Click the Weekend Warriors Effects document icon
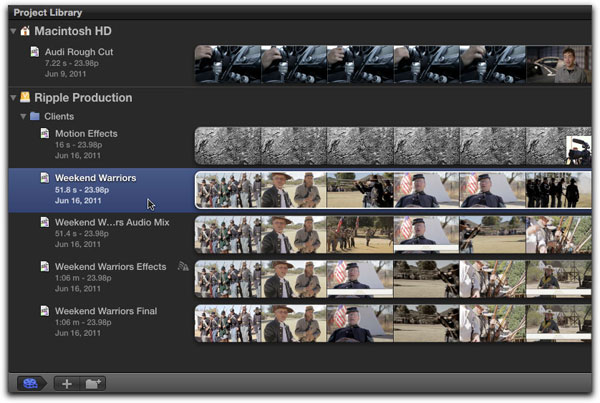Image resolution: width=600 pixels, height=403 pixels. (45, 266)
